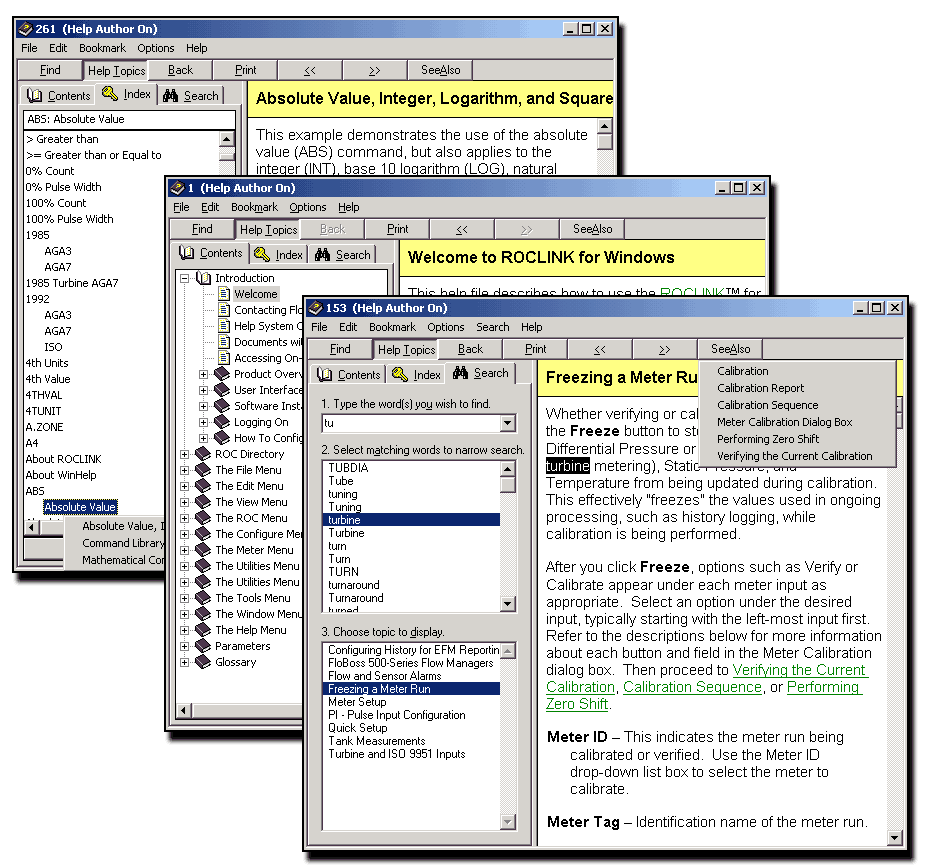Click the Index list scroll up arrow in window 261

point(226,139)
